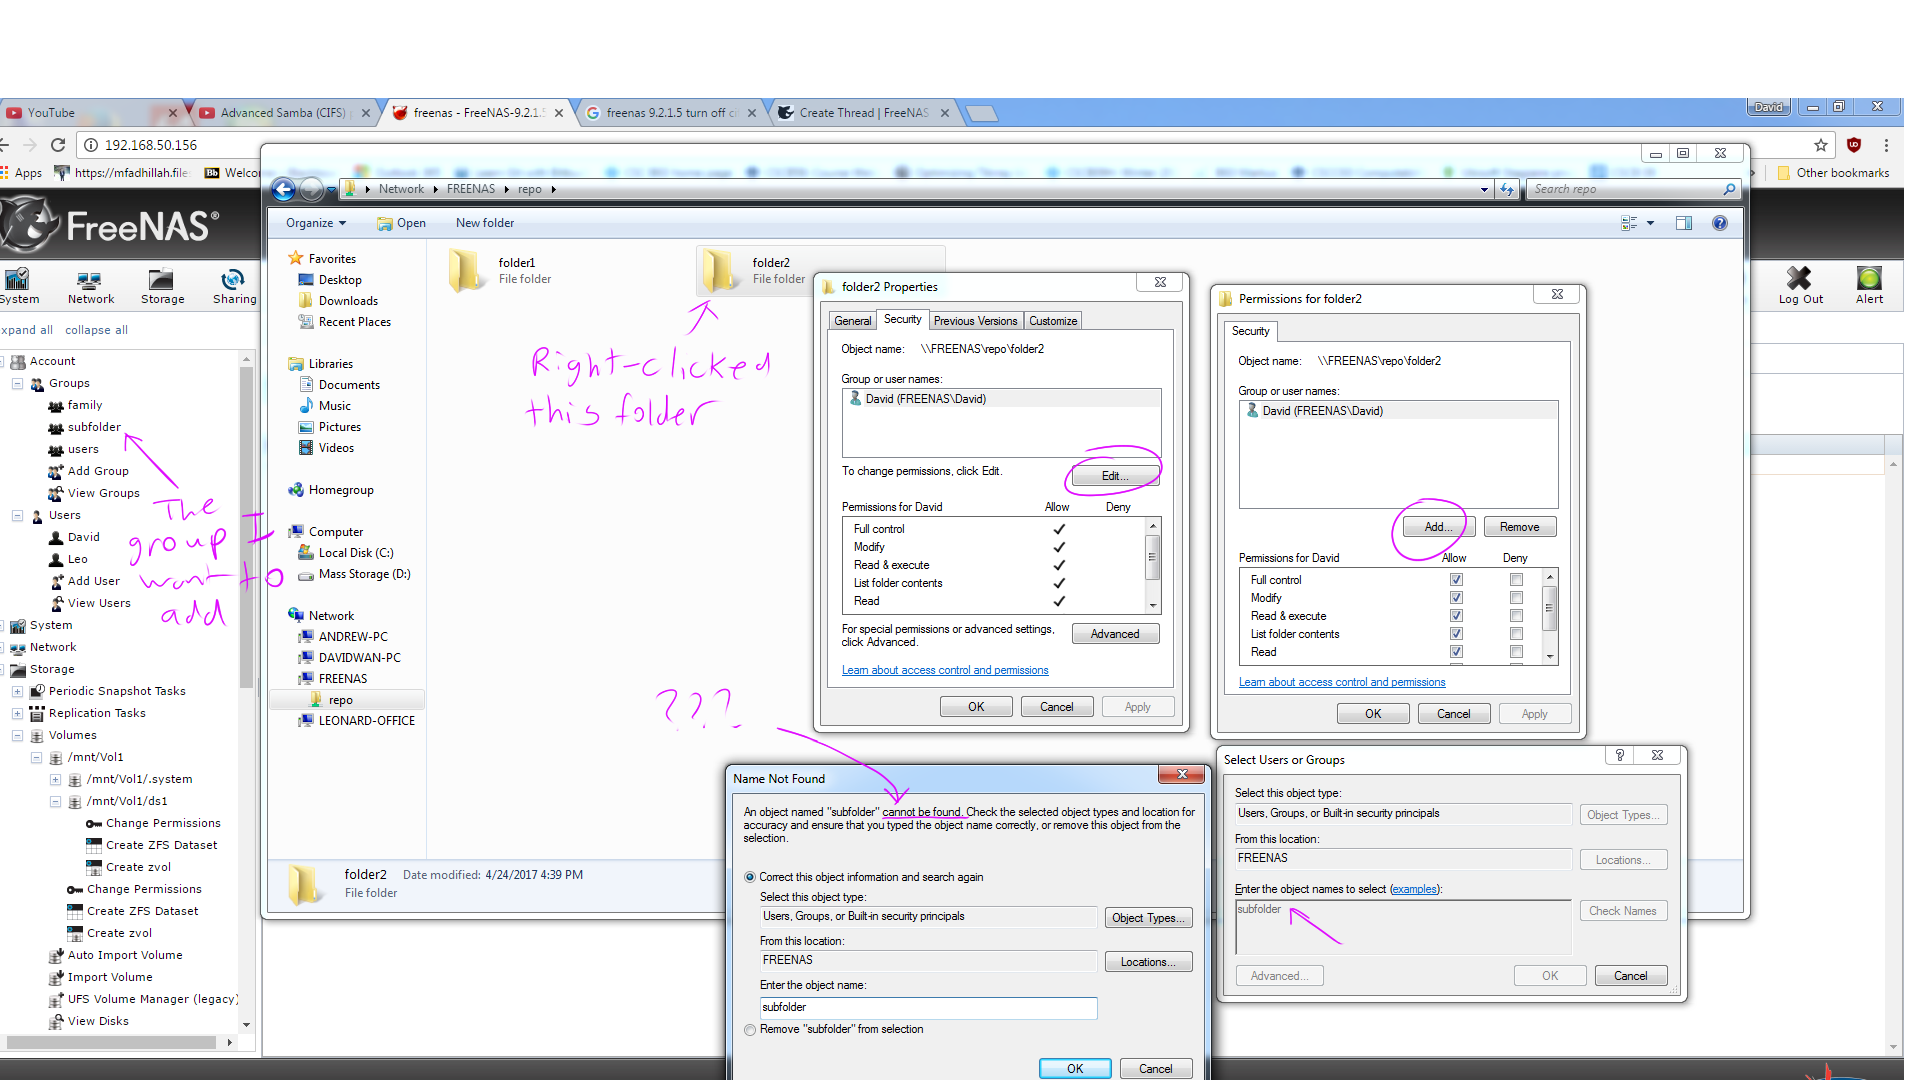Select the folder2 folder icon
Viewport: 1920px width, 1080px height.
click(x=719, y=271)
